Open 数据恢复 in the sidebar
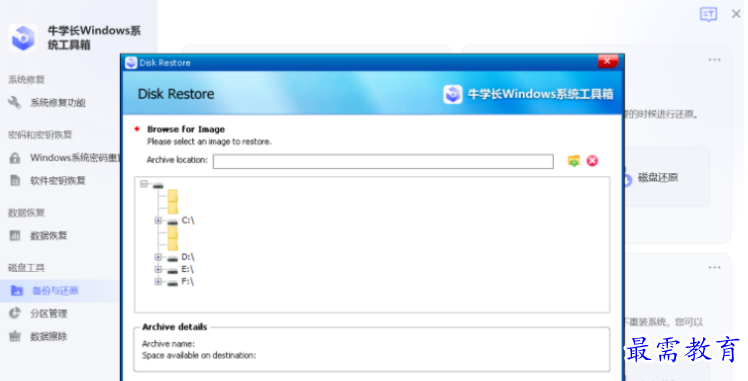This screenshot has height=381, width=748. pos(49,236)
